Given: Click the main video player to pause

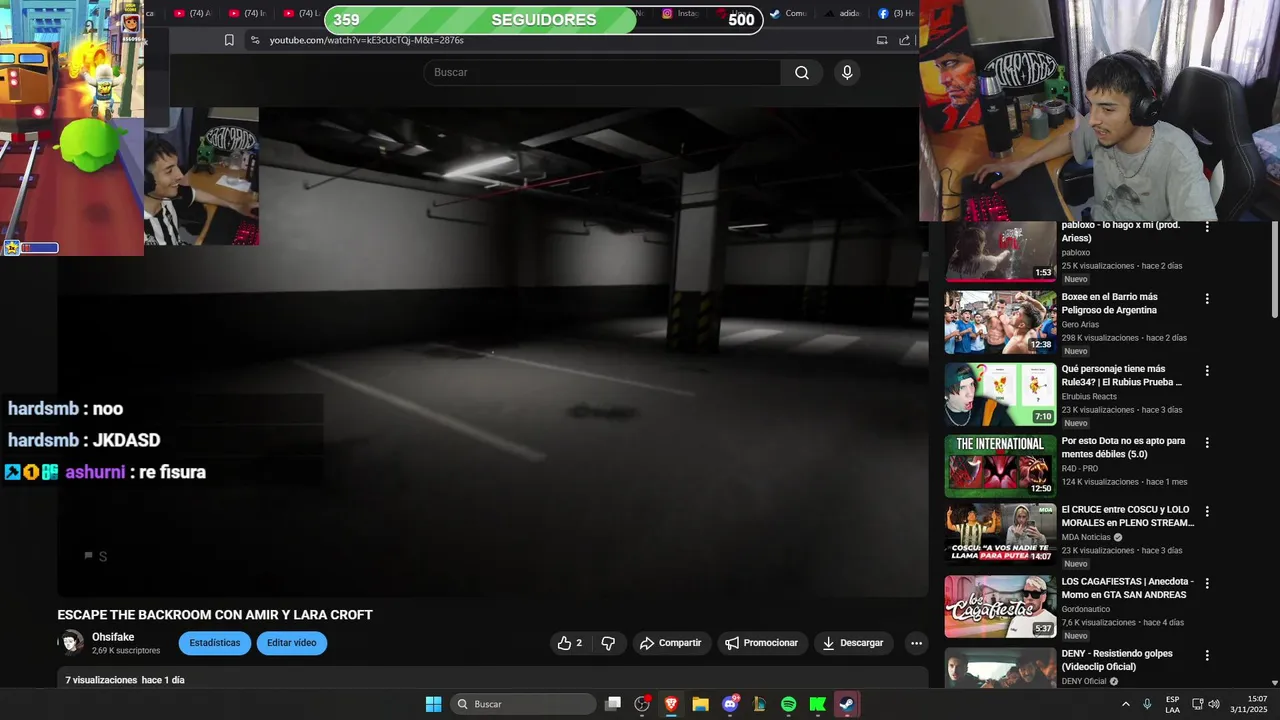Looking at the screenshot, I should [493, 352].
